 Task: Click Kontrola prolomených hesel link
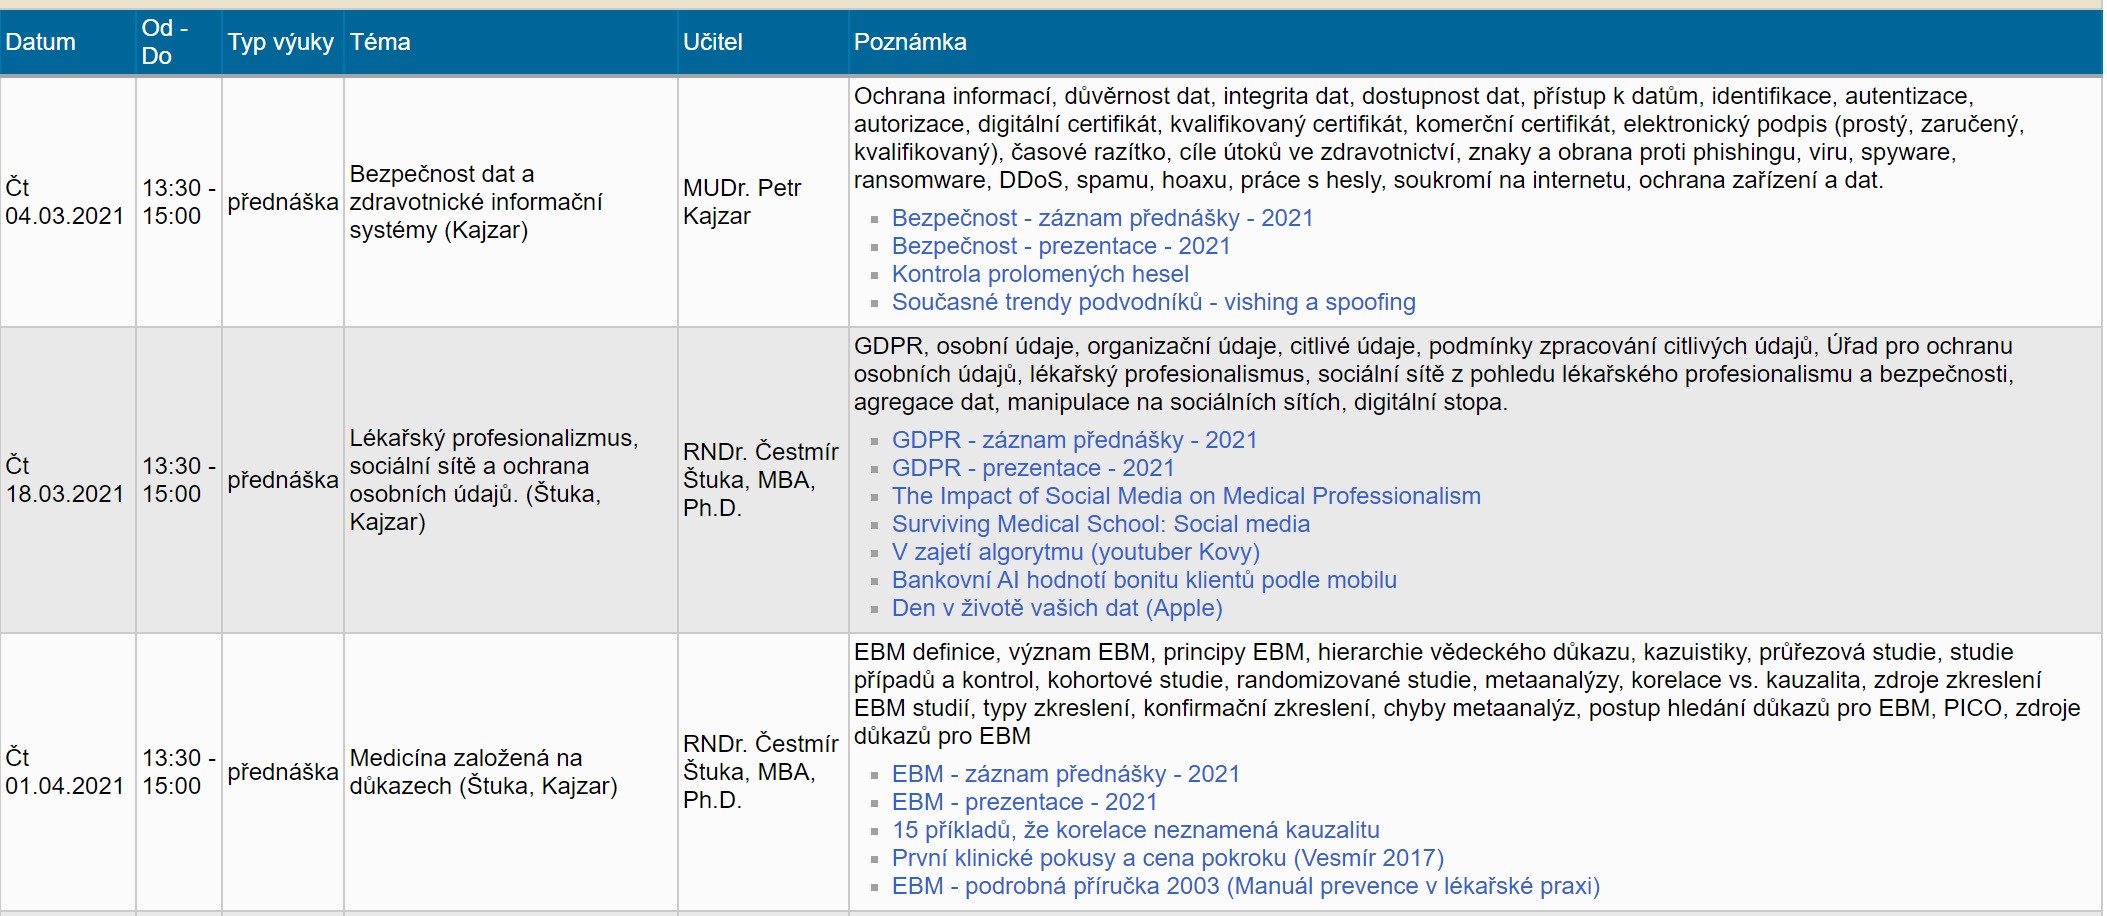[x=1040, y=274]
